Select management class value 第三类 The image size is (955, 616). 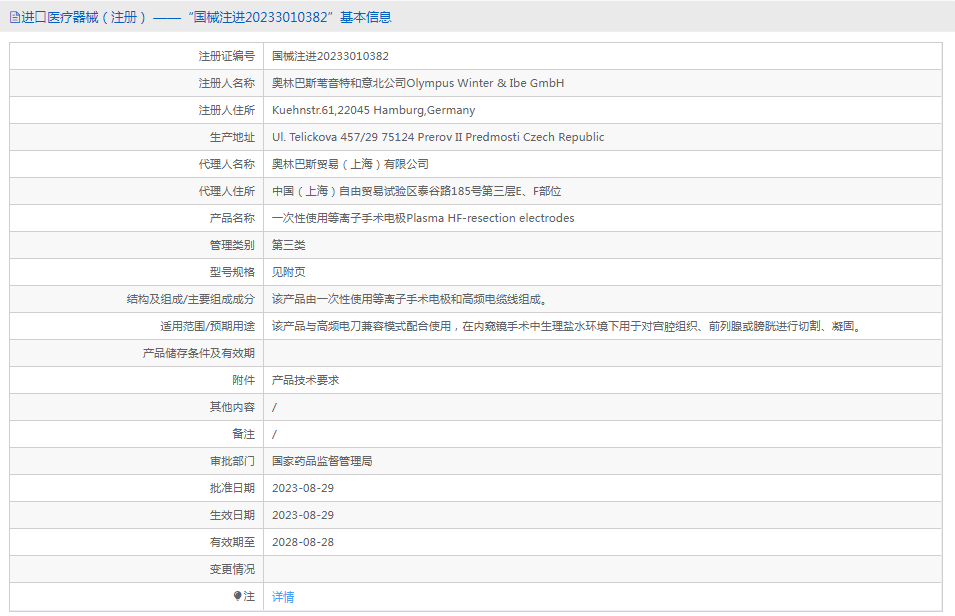(x=289, y=245)
